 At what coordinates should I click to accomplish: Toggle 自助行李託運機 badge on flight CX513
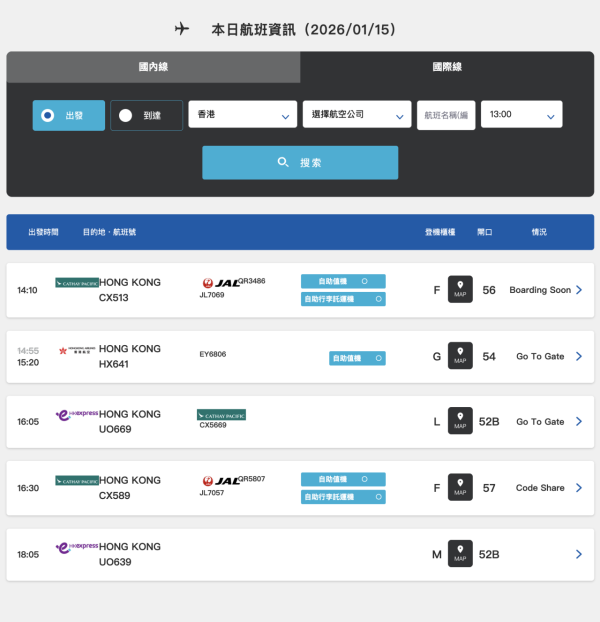pos(343,299)
